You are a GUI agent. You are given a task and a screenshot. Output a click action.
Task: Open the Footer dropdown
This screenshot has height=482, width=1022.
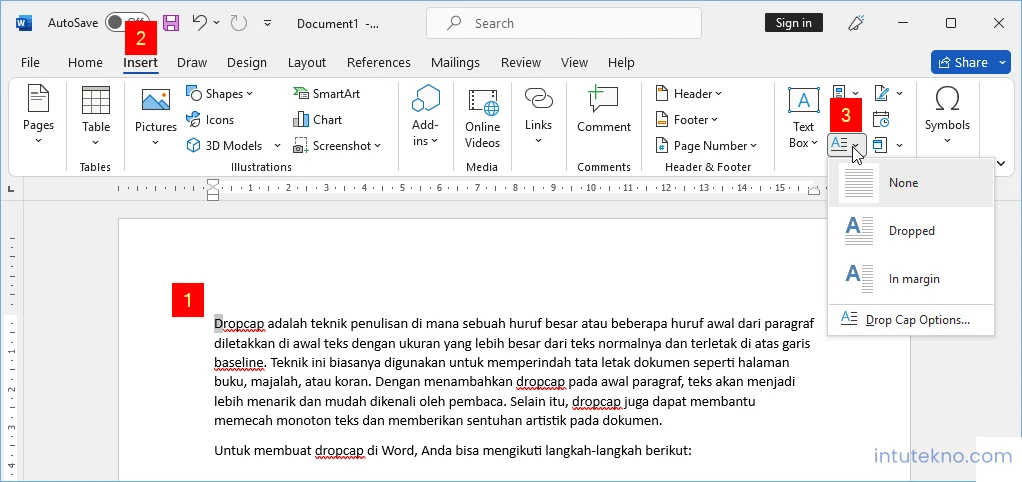pos(686,120)
